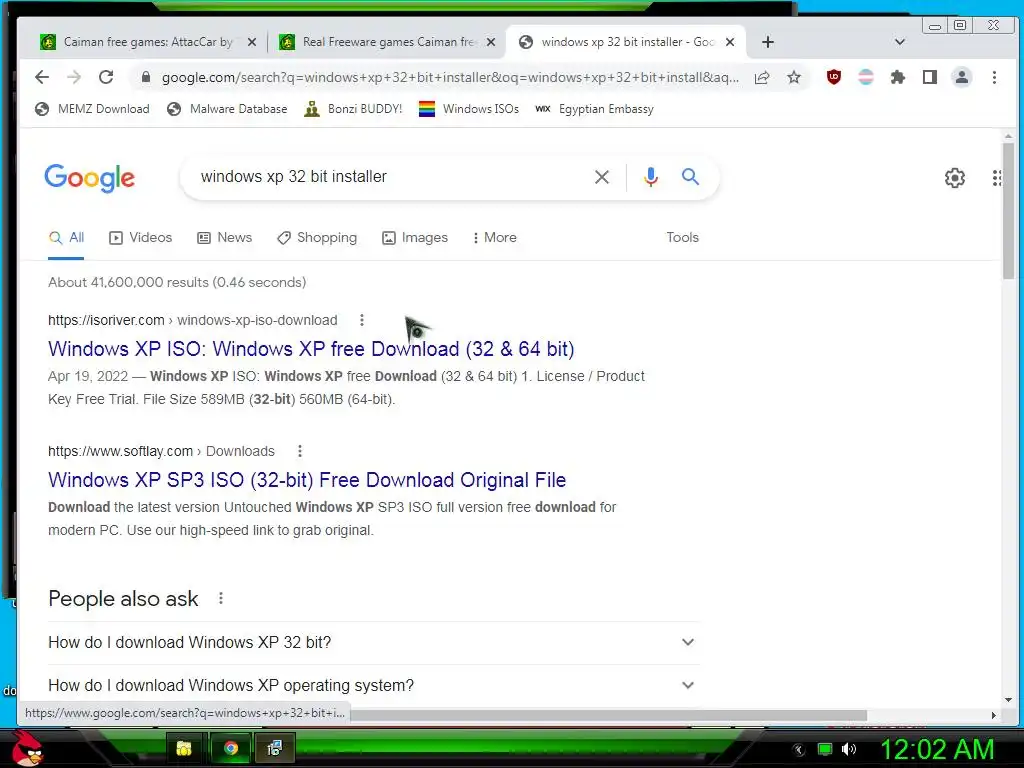1024x768 pixels.
Task: Share this page using the share icon
Action: pos(761,77)
